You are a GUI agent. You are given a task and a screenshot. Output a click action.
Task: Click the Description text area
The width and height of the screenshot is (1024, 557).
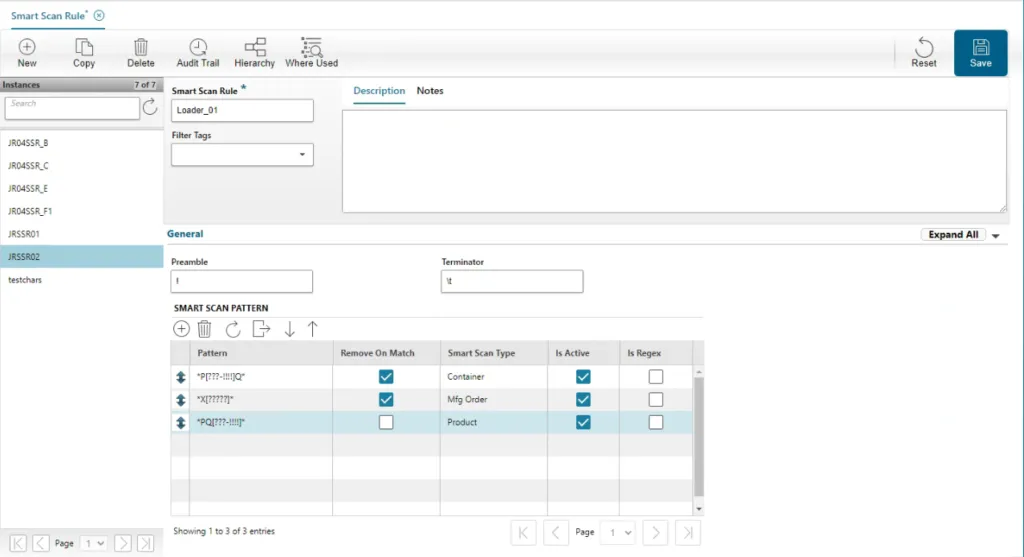click(674, 161)
